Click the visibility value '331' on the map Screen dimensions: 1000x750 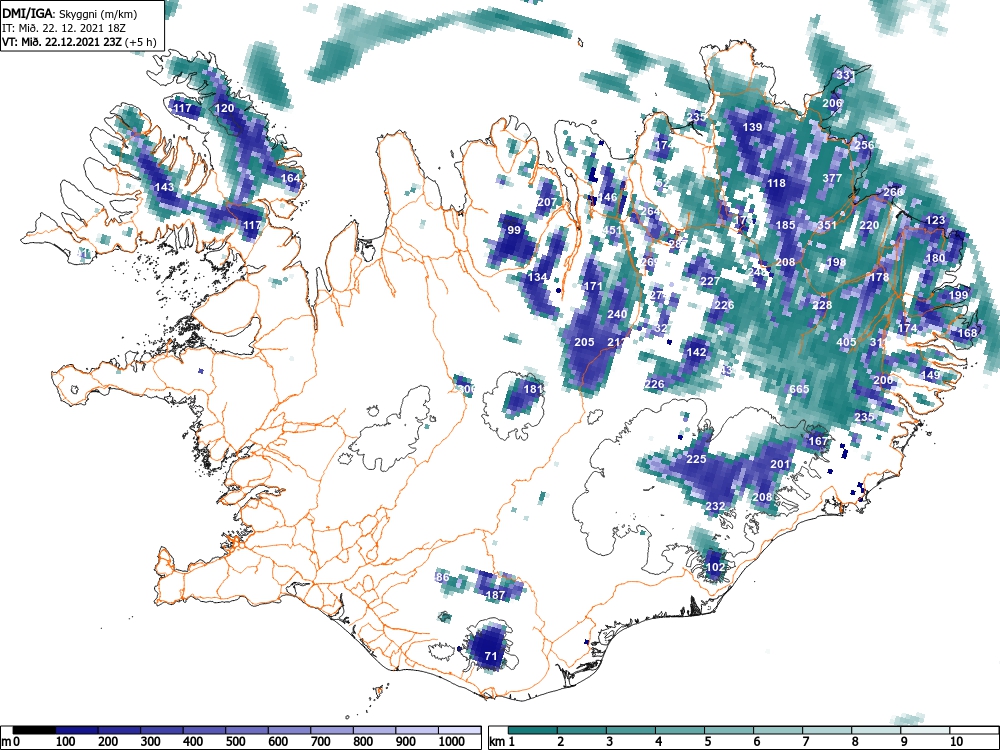[845, 75]
